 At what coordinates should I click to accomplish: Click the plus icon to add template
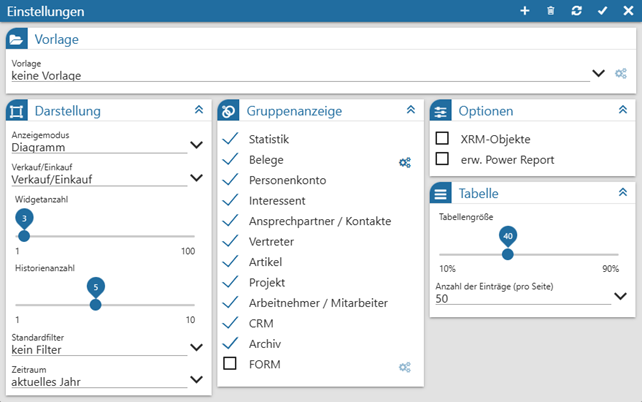525,10
